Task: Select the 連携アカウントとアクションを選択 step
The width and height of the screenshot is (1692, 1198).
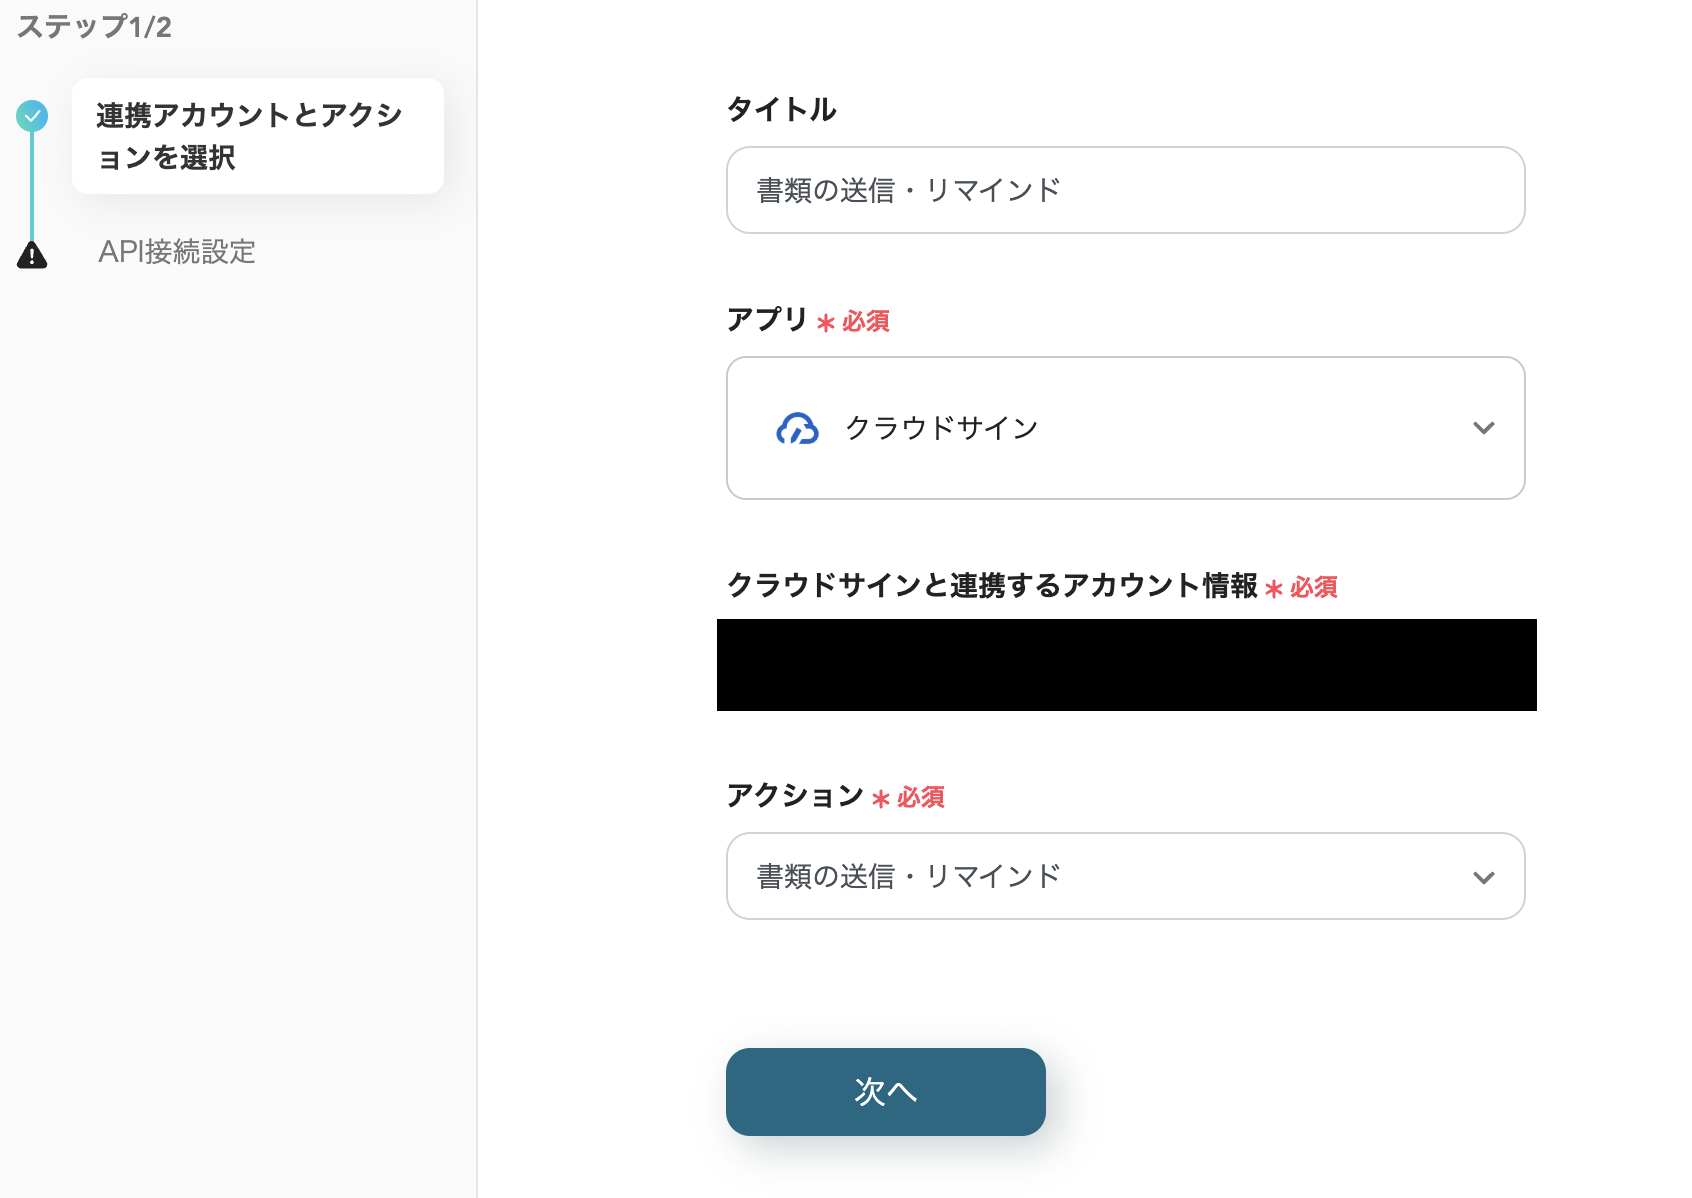Action: tap(256, 136)
